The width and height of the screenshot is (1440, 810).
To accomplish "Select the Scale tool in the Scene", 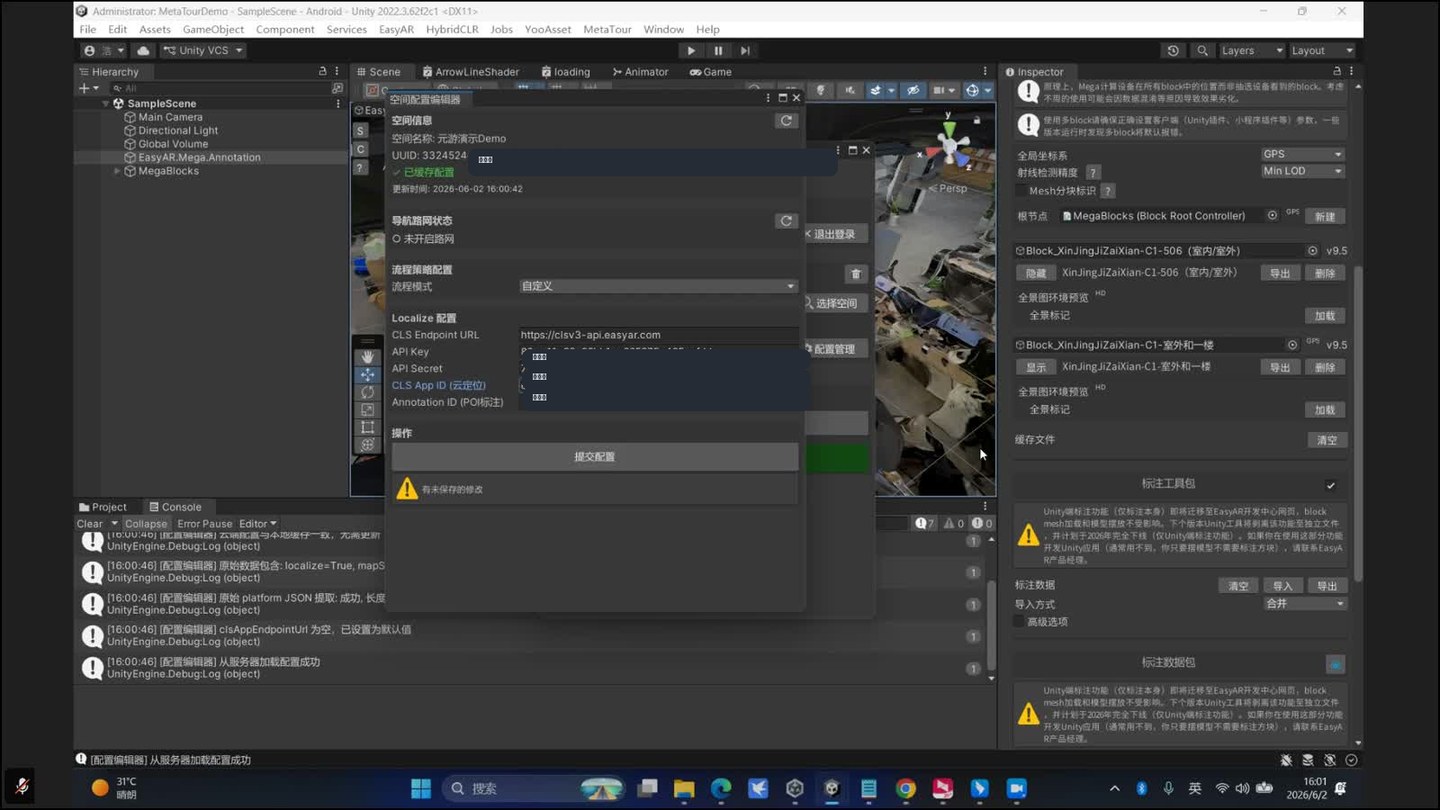I will [367, 410].
